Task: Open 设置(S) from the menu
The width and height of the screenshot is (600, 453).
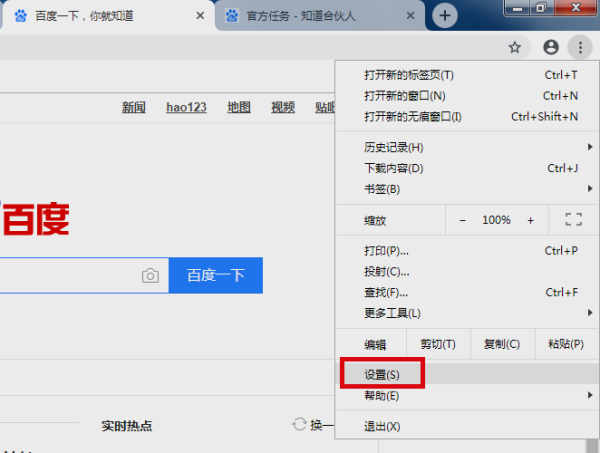Action: pyautogui.click(x=467, y=374)
